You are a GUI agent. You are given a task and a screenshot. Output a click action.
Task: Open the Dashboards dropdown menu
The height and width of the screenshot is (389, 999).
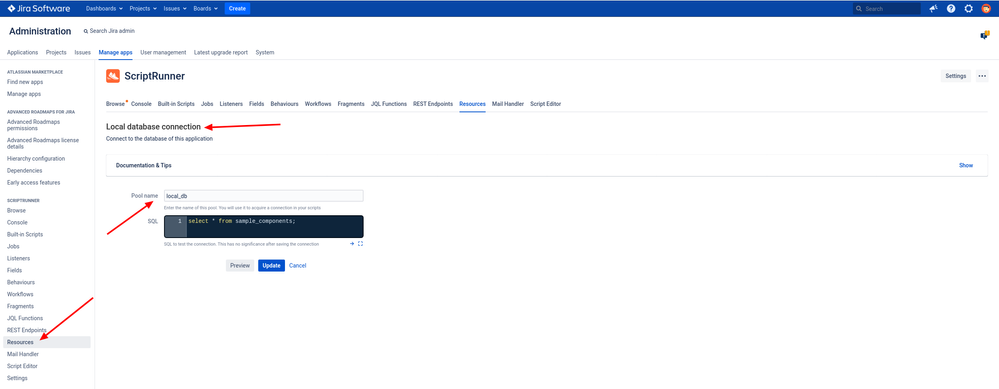(104, 9)
